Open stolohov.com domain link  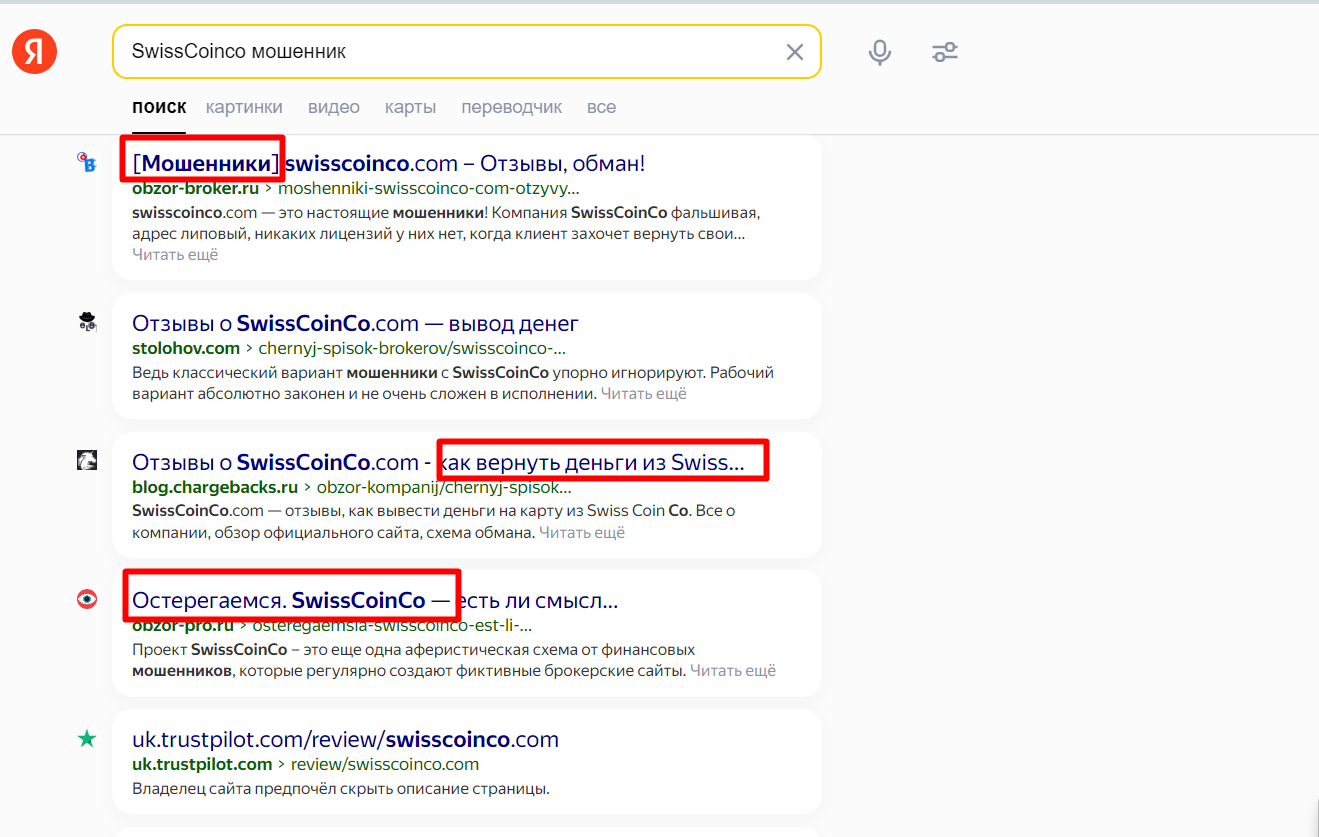pos(186,348)
